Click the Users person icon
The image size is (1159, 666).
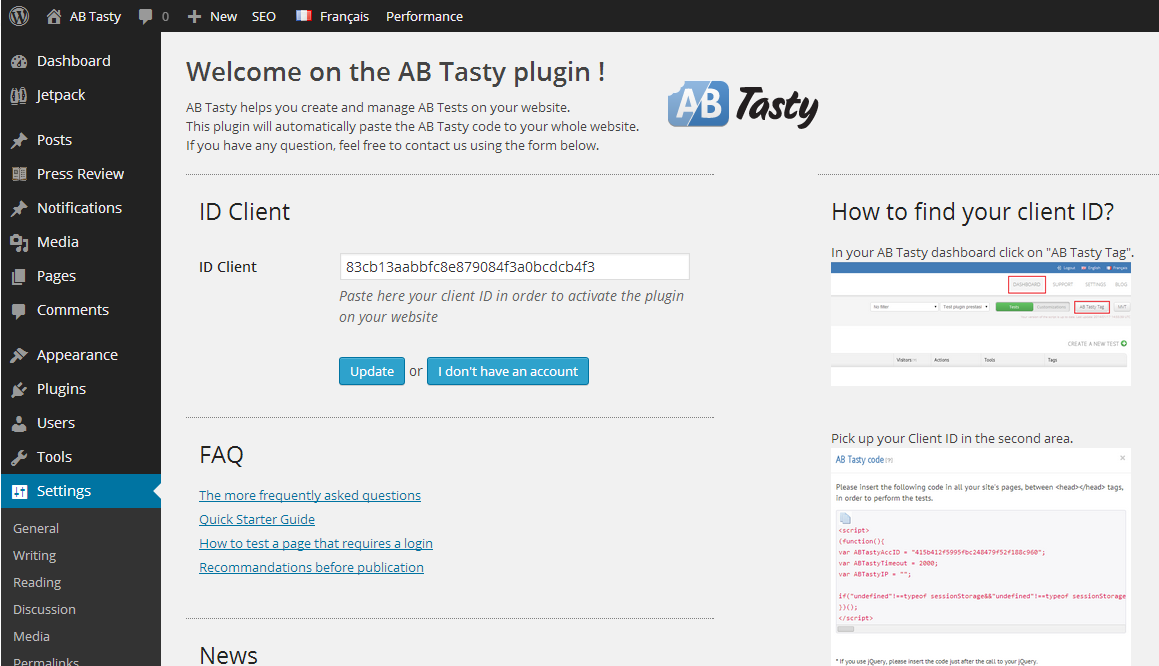click(x=19, y=424)
